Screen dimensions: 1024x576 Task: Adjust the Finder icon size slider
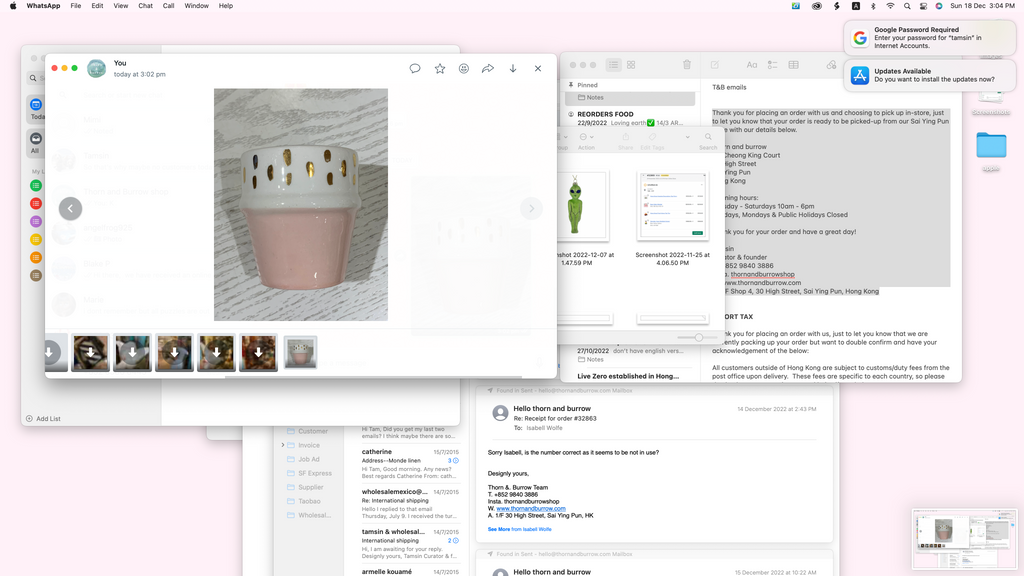pyautogui.click(x=698, y=337)
